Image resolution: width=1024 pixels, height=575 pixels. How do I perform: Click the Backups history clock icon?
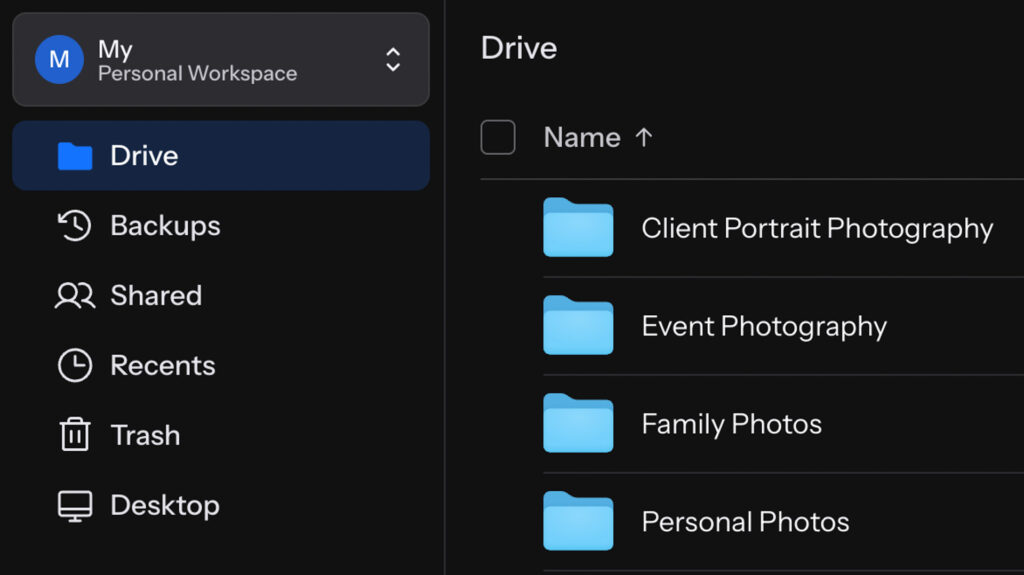click(x=74, y=225)
